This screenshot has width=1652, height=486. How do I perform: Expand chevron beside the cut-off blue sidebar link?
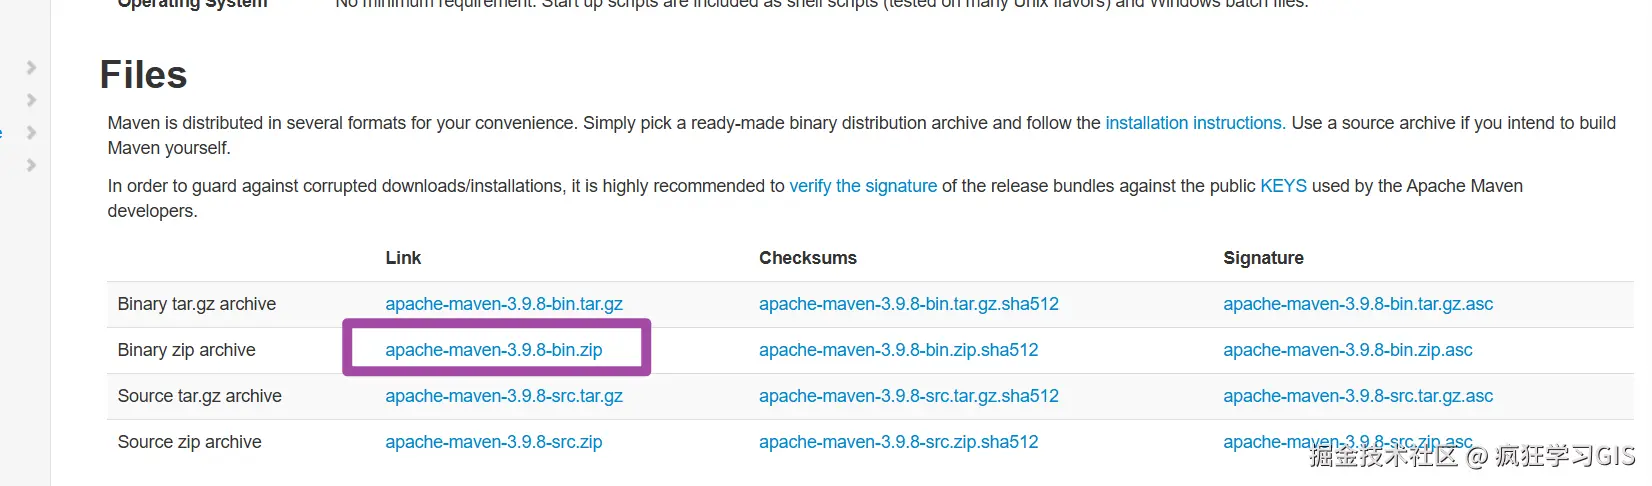31,133
